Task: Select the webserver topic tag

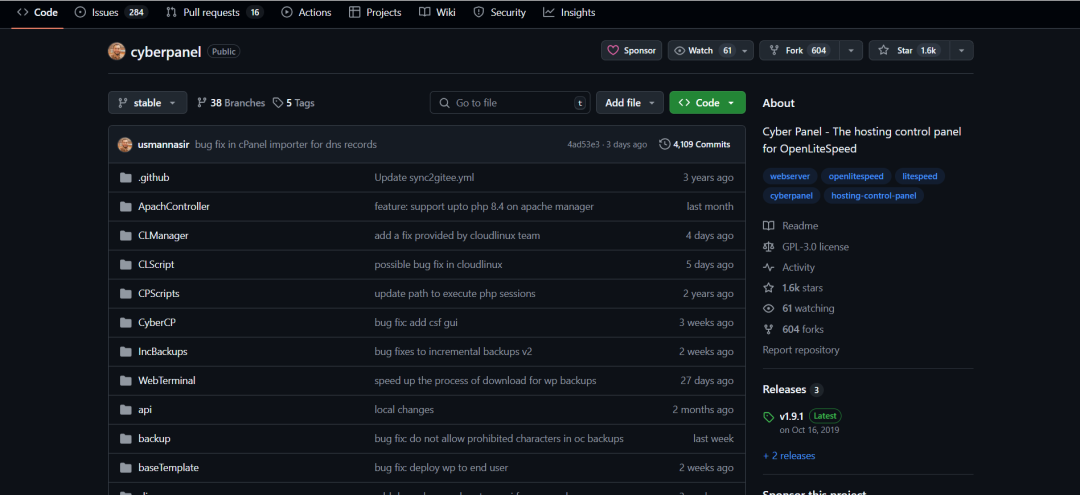Action: pyautogui.click(x=790, y=176)
